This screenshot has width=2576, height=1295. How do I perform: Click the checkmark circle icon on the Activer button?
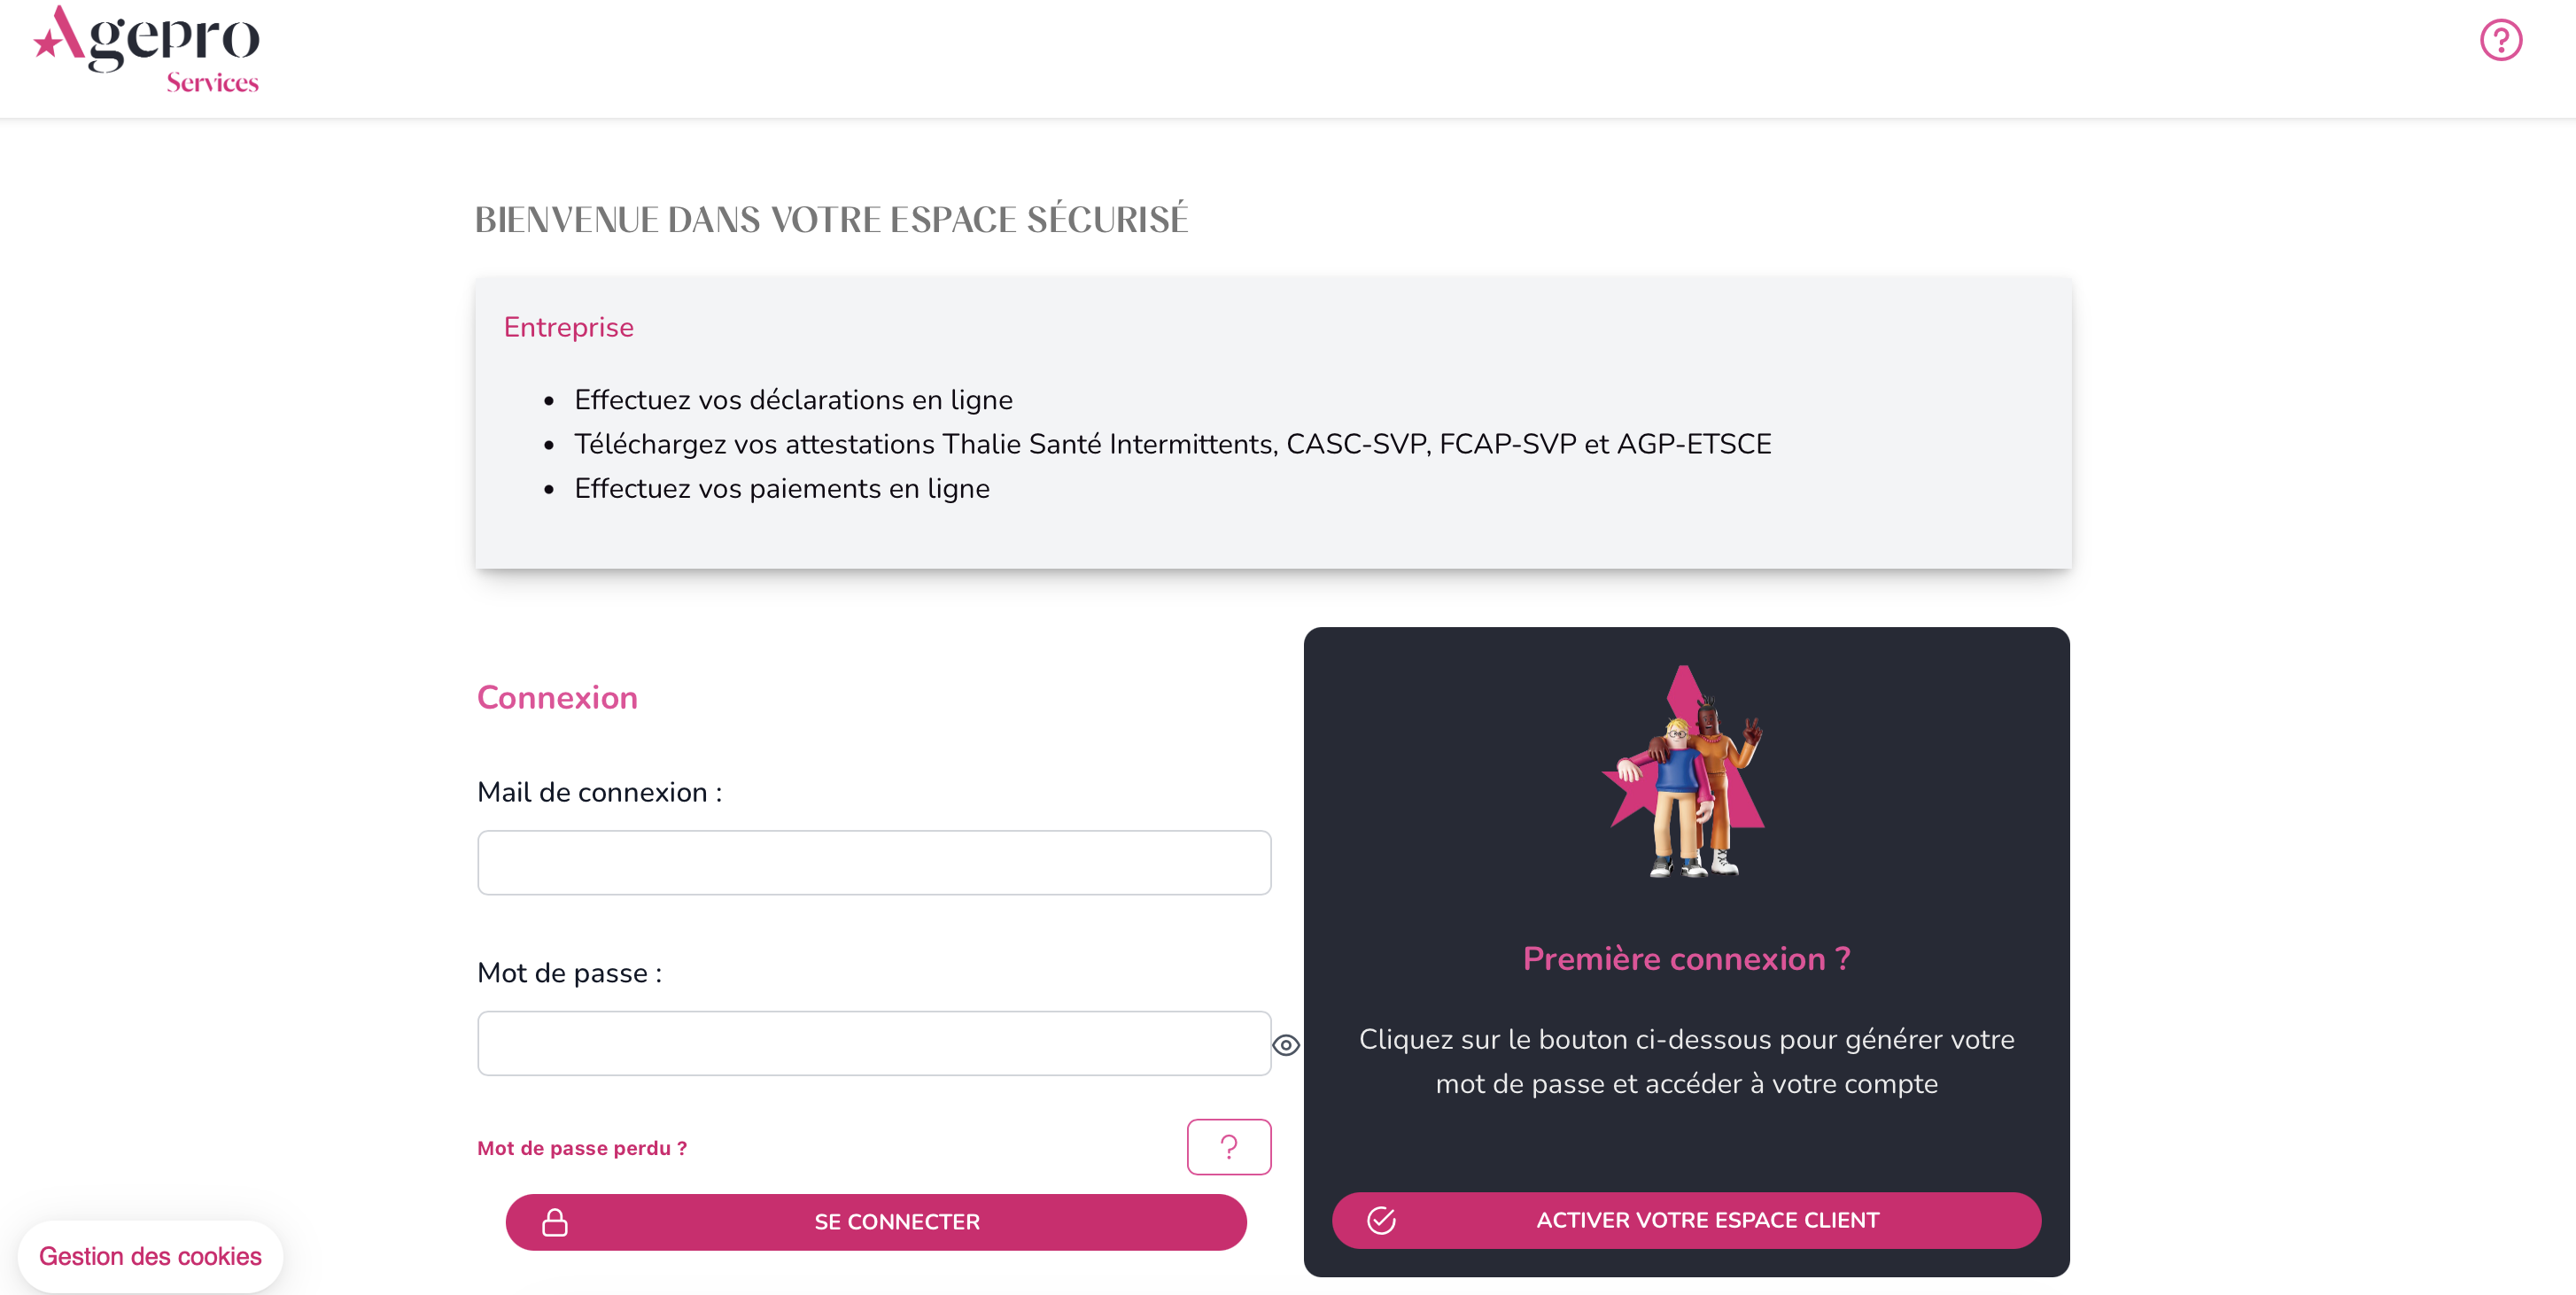point(1381,1220)
